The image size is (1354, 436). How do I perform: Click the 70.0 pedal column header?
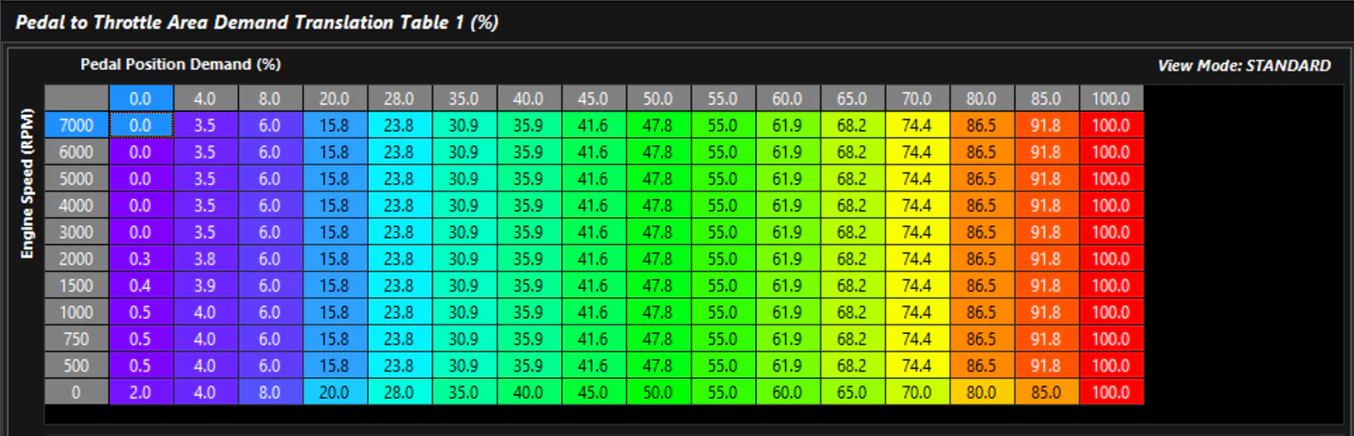[x=917, y=99]
